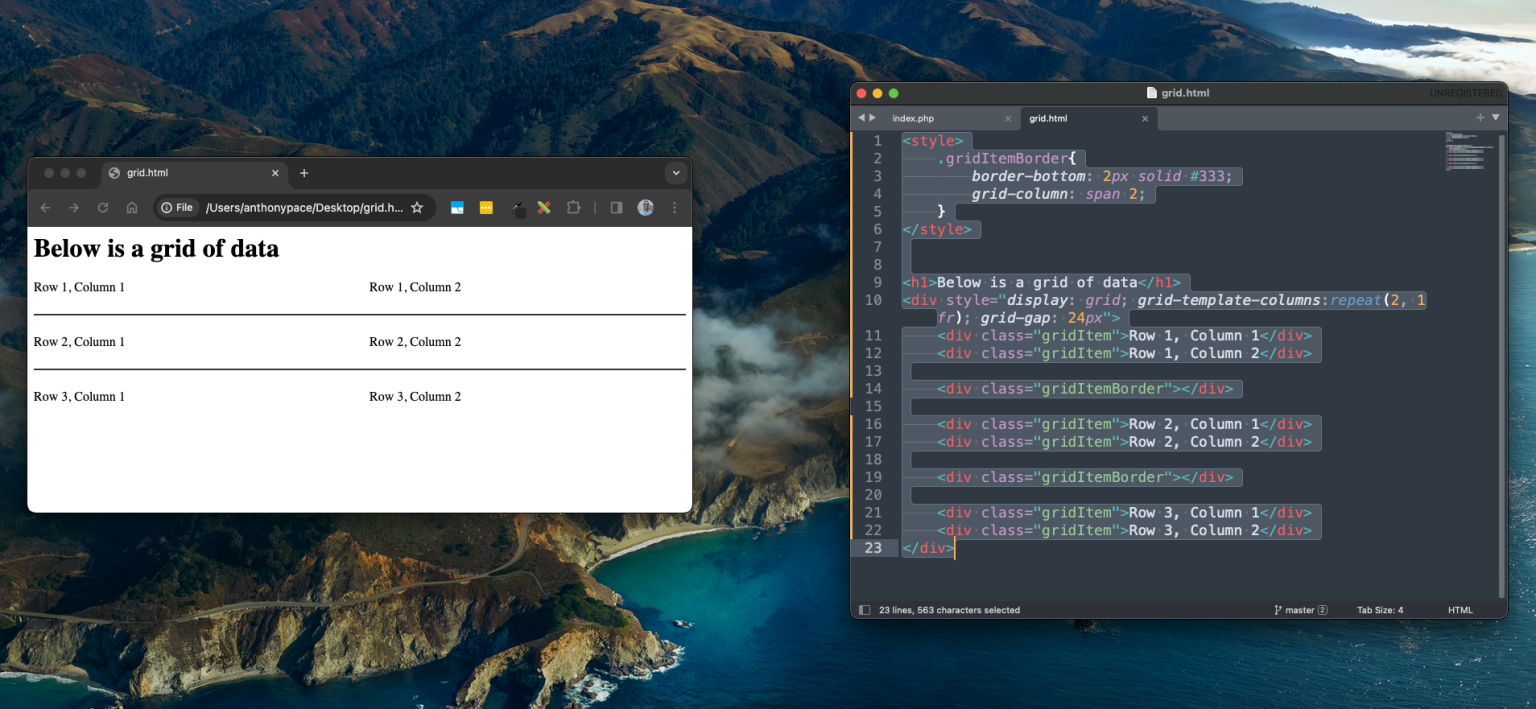1536x709 pixels.
Task: Open the browser tab search chevron
Action: pos(676,172)
